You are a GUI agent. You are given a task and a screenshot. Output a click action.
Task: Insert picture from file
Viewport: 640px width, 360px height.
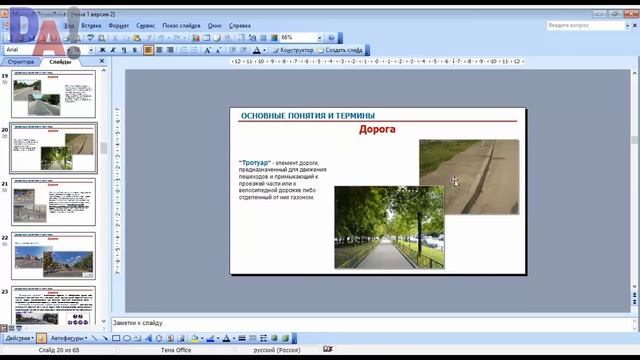pos(180,338)
